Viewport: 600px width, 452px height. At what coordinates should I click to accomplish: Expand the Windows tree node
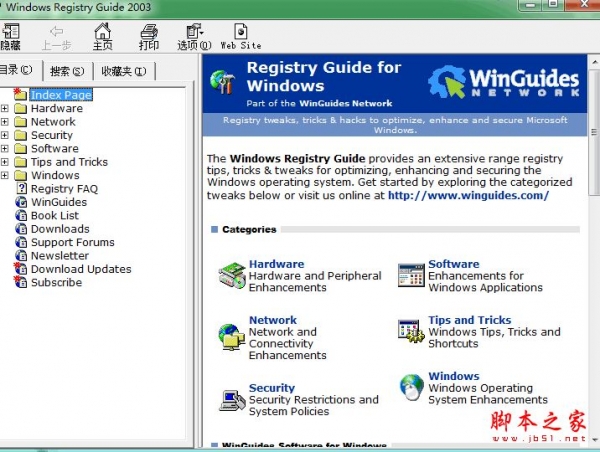pos(5,176)
